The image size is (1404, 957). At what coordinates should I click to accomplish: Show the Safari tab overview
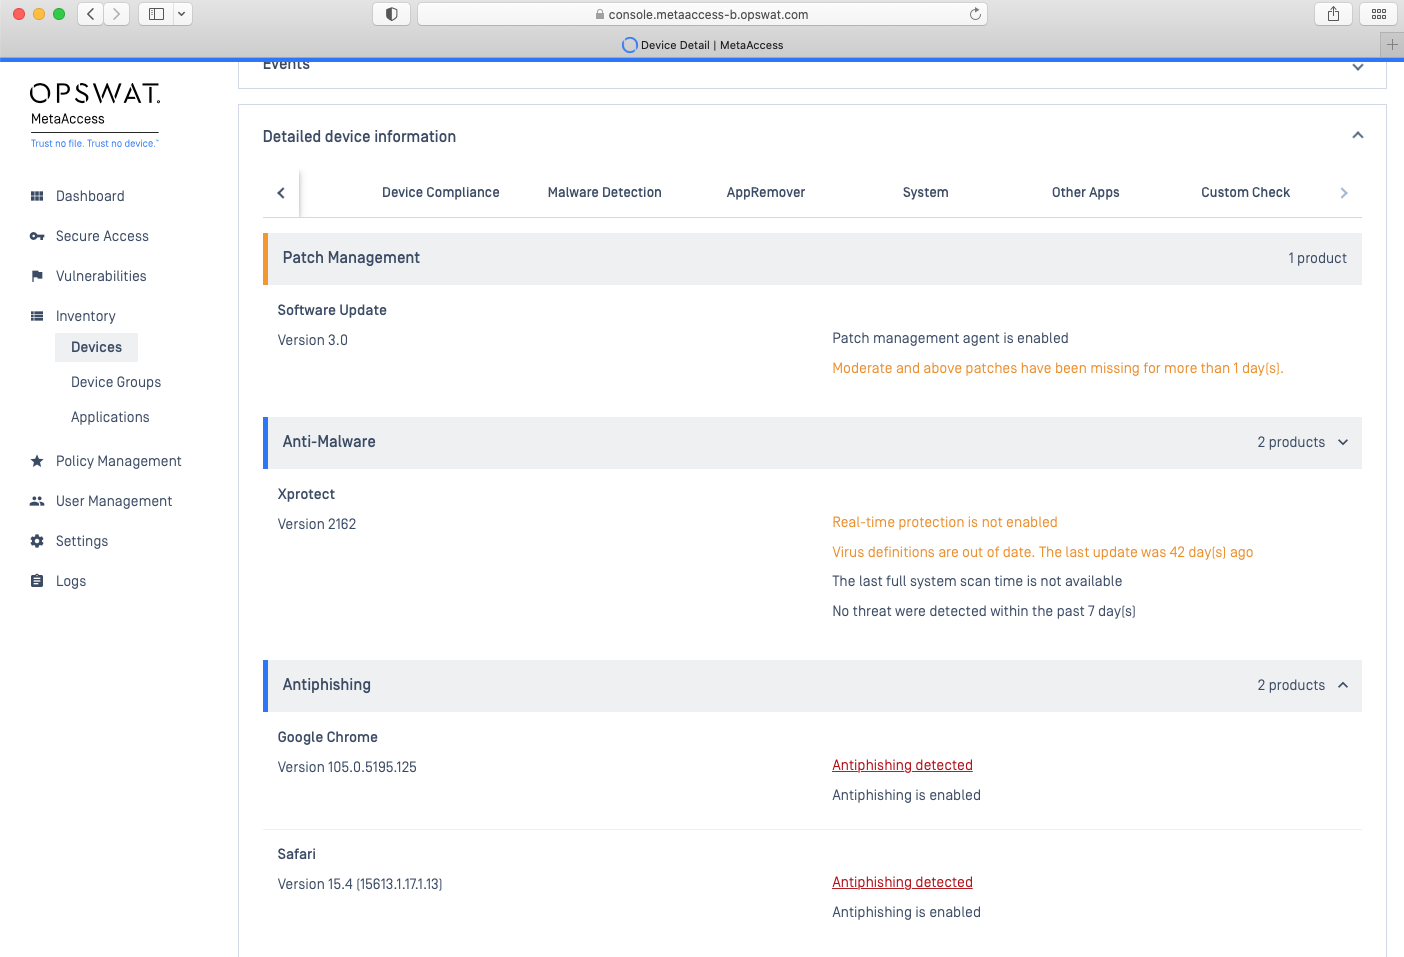pyautogui.click(x=1378, y=14)
